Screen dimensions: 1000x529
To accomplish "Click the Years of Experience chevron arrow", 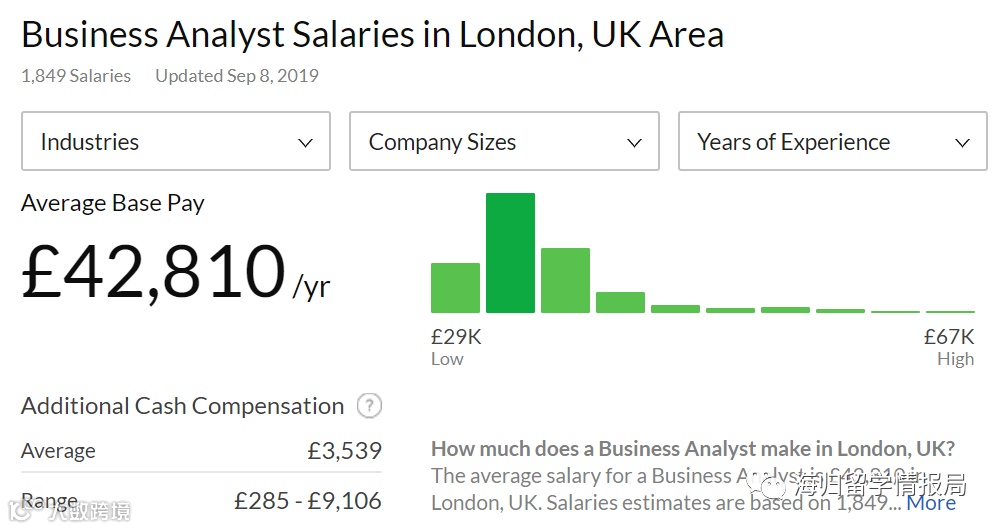I will [963, 143].
